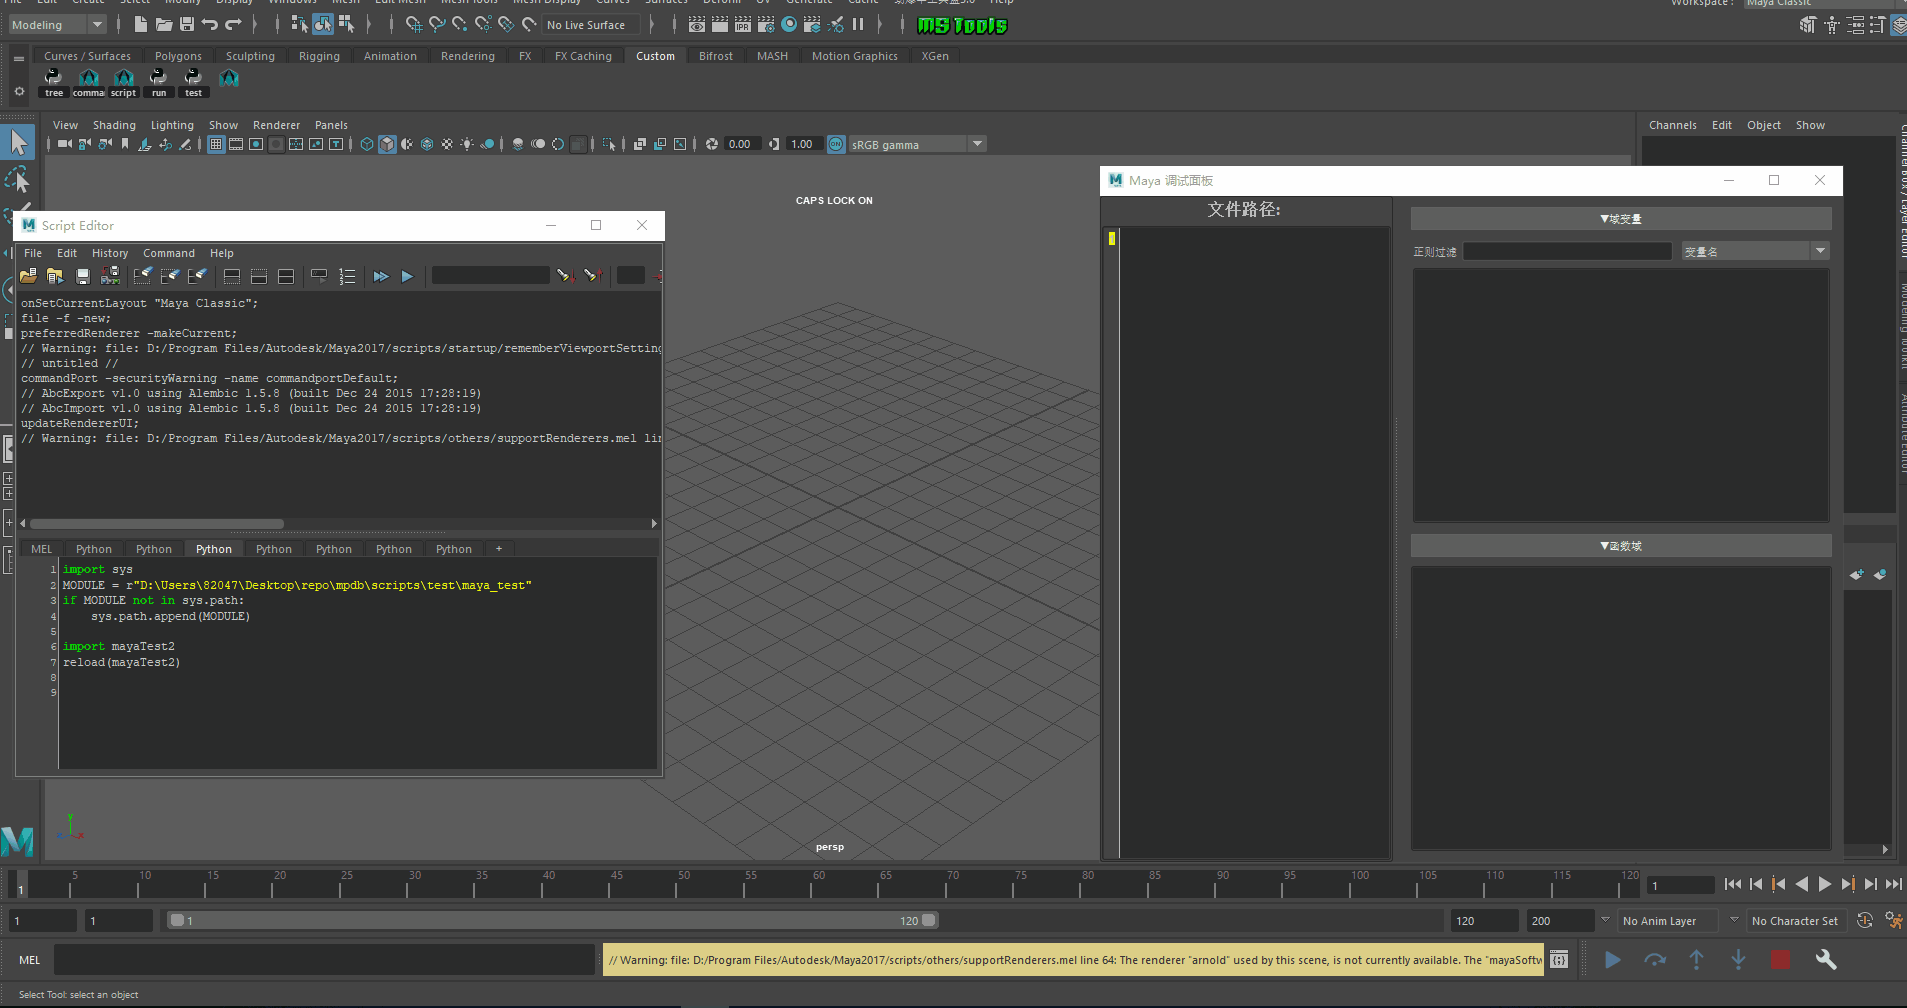Start IPR render from status line

point(743,24)
